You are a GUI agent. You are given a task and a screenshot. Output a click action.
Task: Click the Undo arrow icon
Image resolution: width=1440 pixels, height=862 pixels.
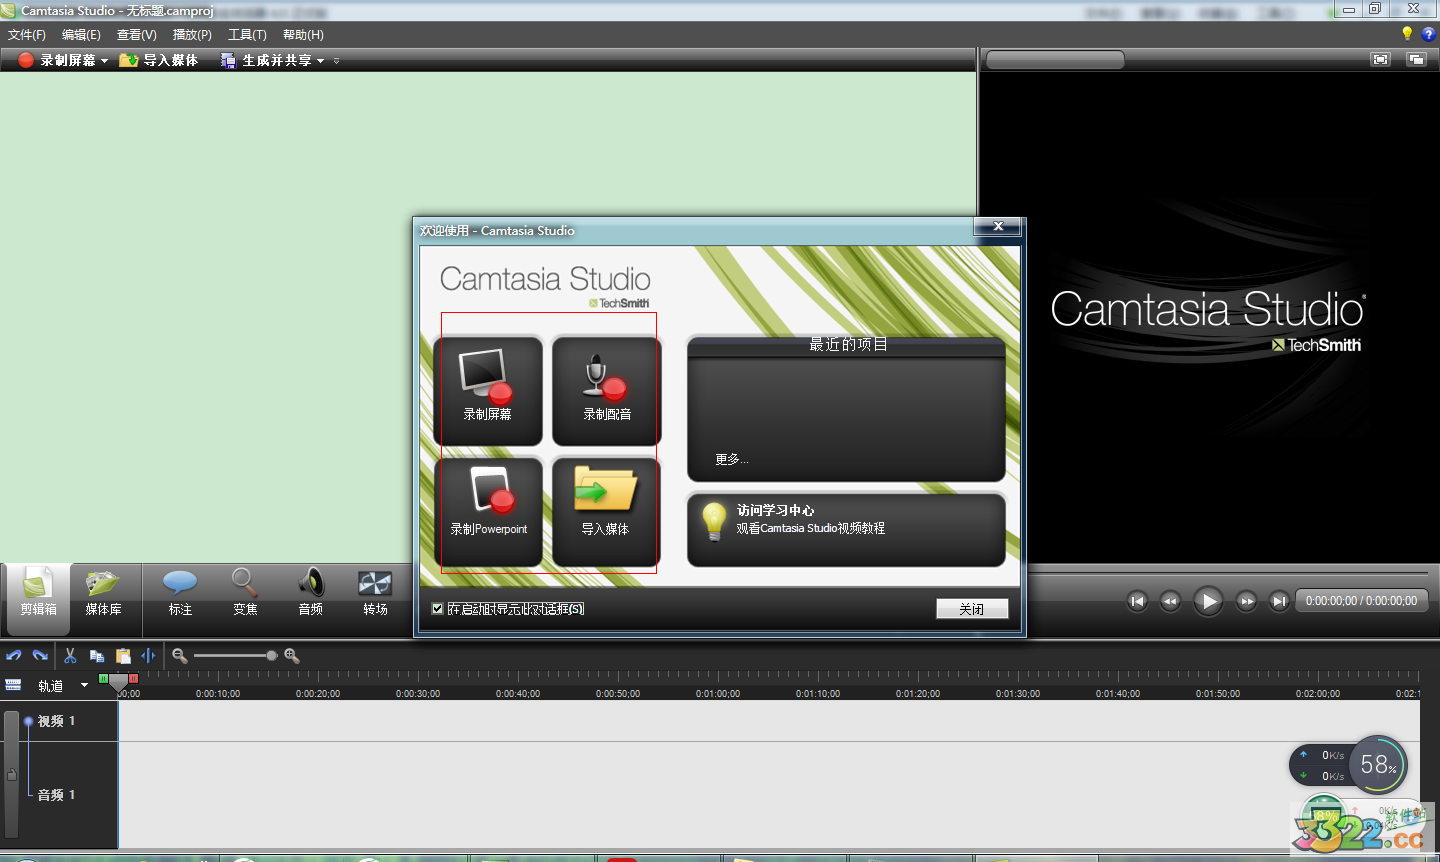coord(14,656)
